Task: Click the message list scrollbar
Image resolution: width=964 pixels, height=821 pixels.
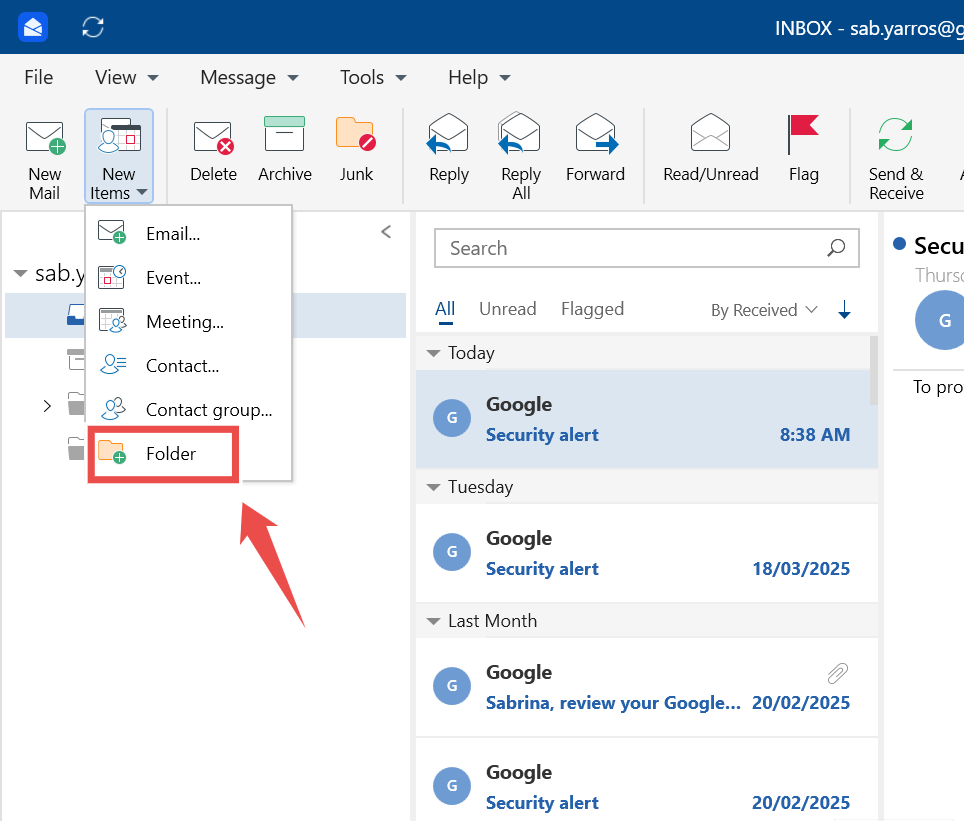Action: pyautogui.click(x=874, y=371)
